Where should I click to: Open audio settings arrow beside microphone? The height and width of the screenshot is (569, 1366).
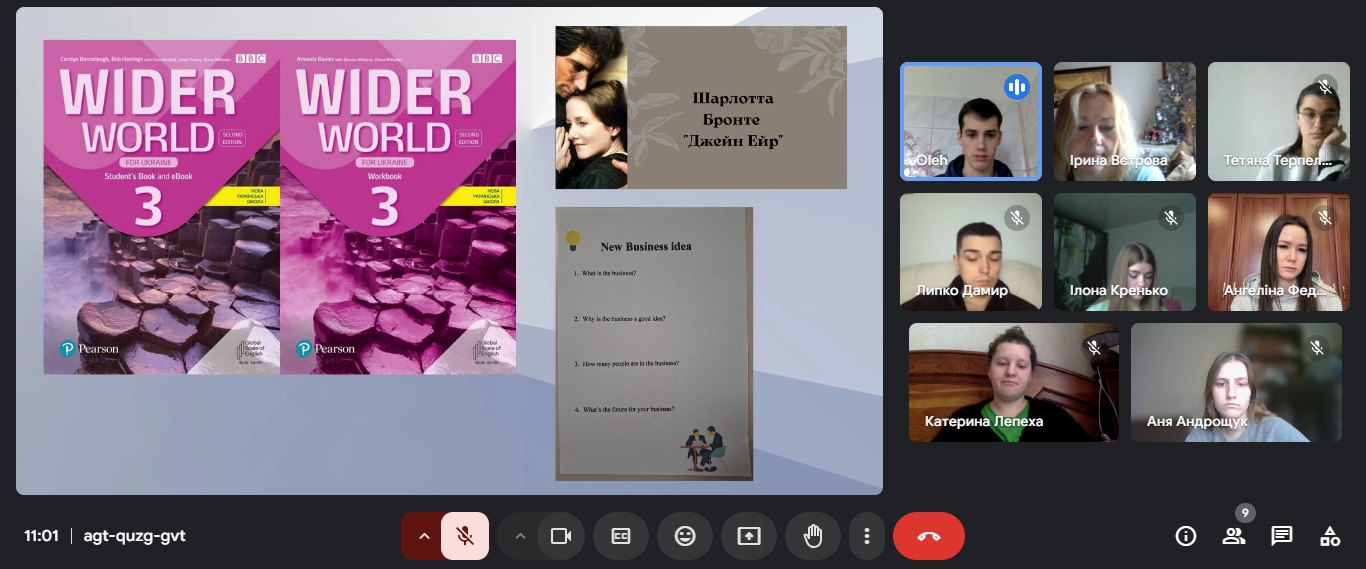pyautogui.click(x=423, y=536)
